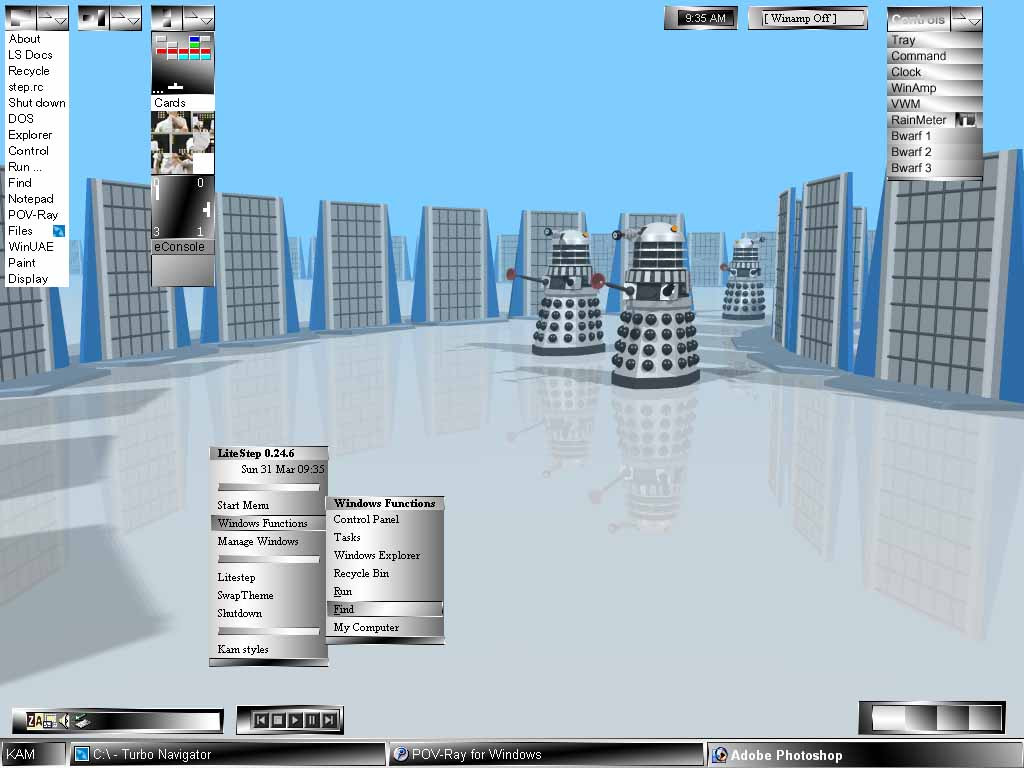Skip to next Winamp track
1024x768 pixels.
coord(330,720)
